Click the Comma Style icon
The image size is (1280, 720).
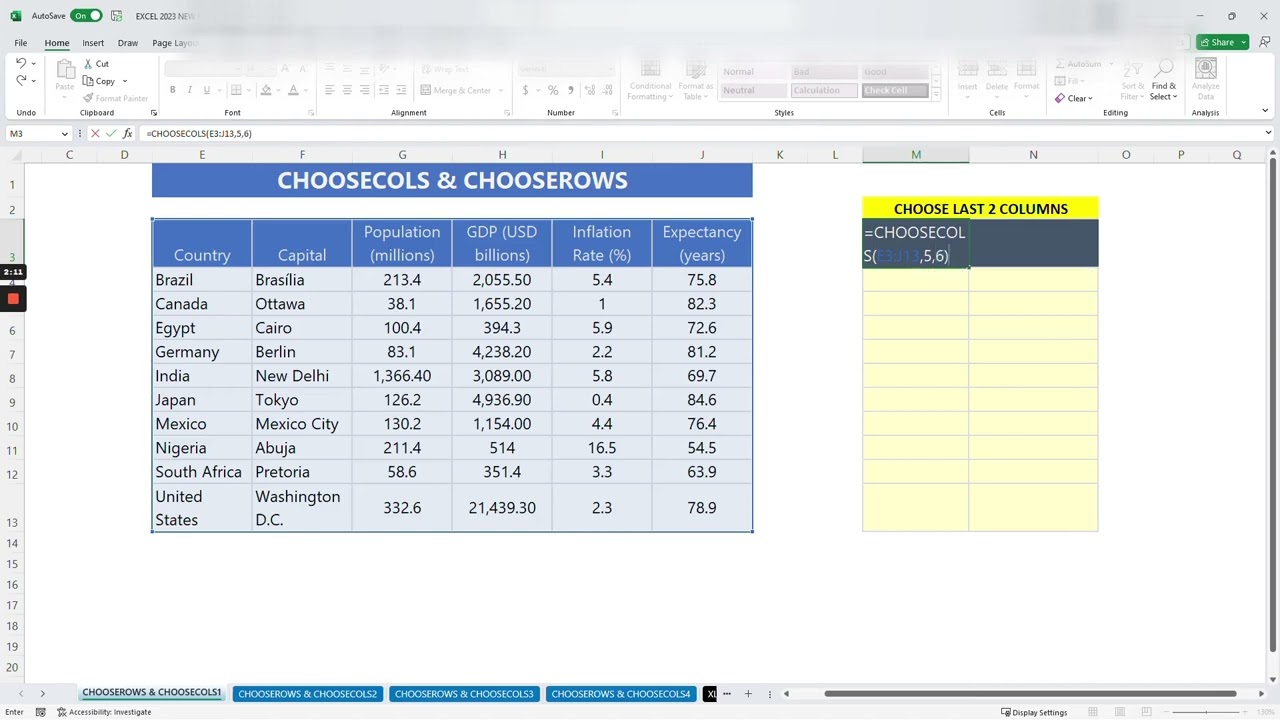tap(571, 90)
